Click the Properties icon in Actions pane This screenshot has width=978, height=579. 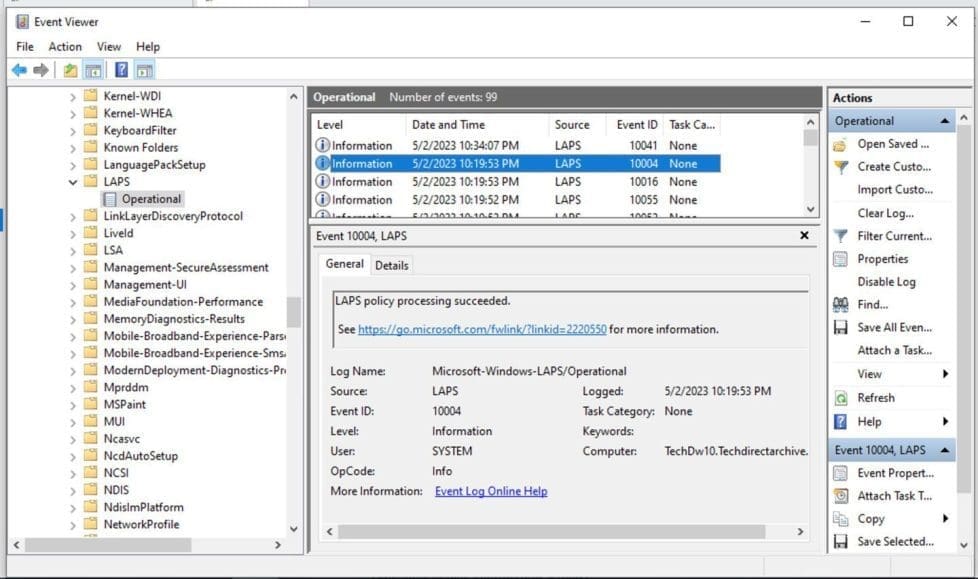pos(841,259)
